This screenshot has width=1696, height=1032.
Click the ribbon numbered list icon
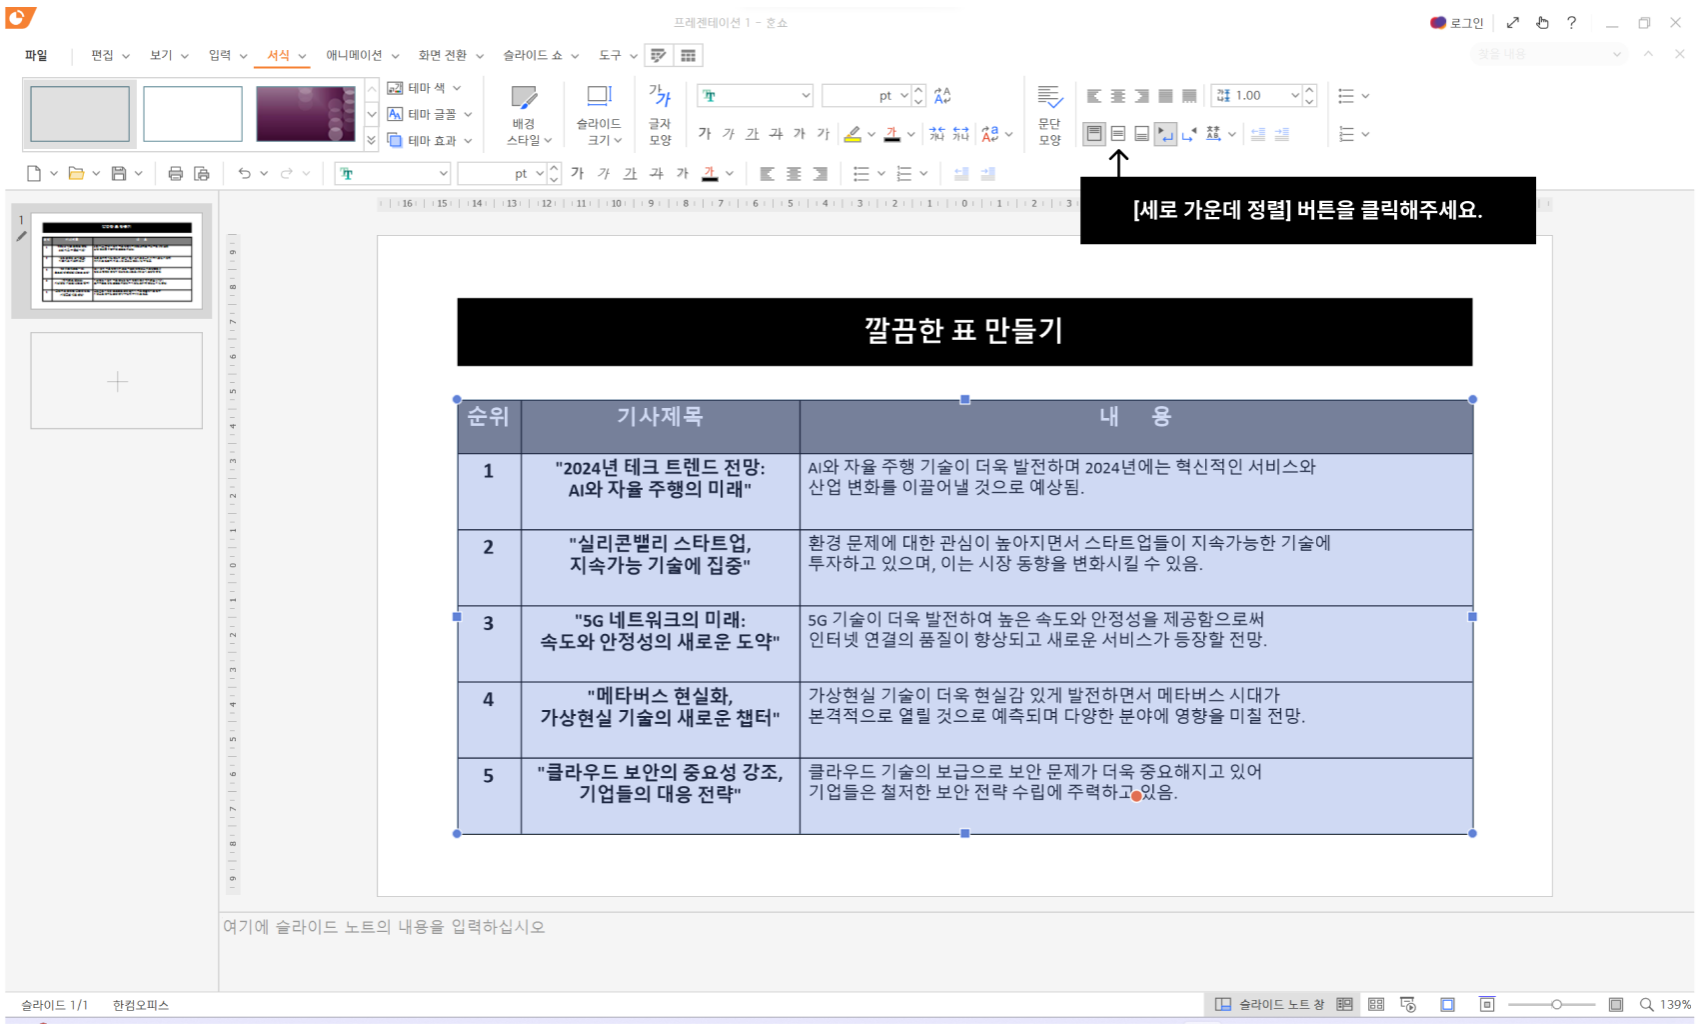pos(1346,134)
